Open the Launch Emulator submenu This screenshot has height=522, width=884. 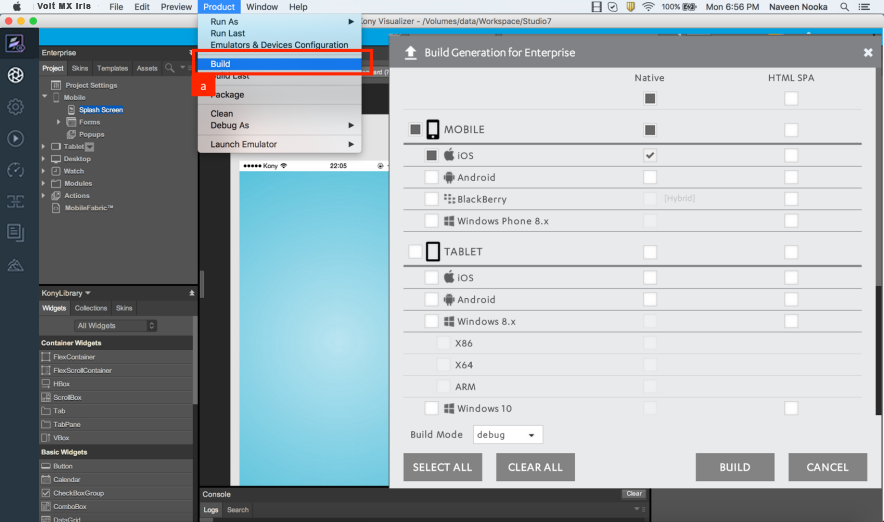(279, 144)
